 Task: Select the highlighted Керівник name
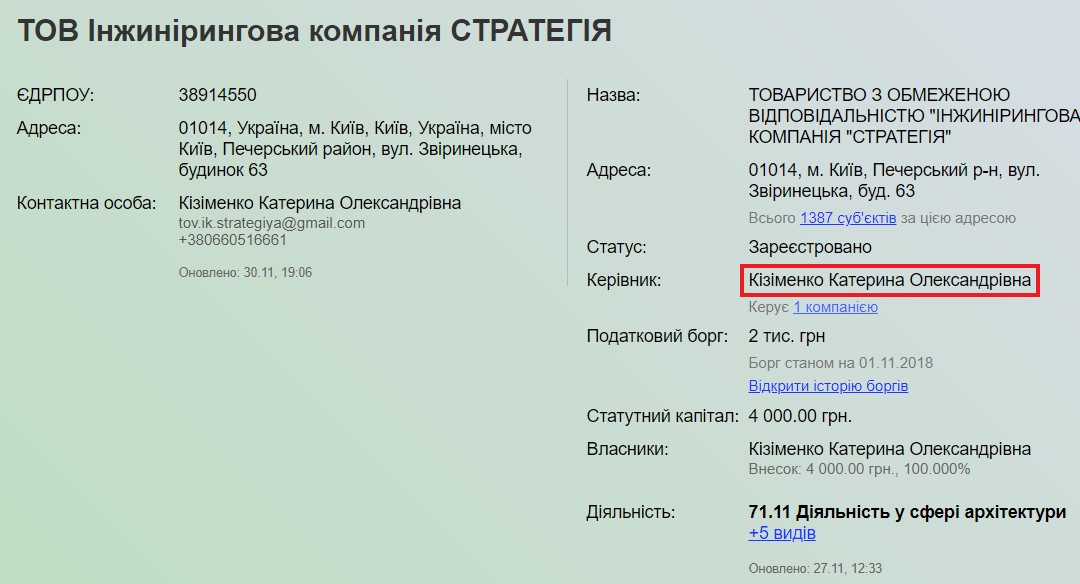point(889,280)
